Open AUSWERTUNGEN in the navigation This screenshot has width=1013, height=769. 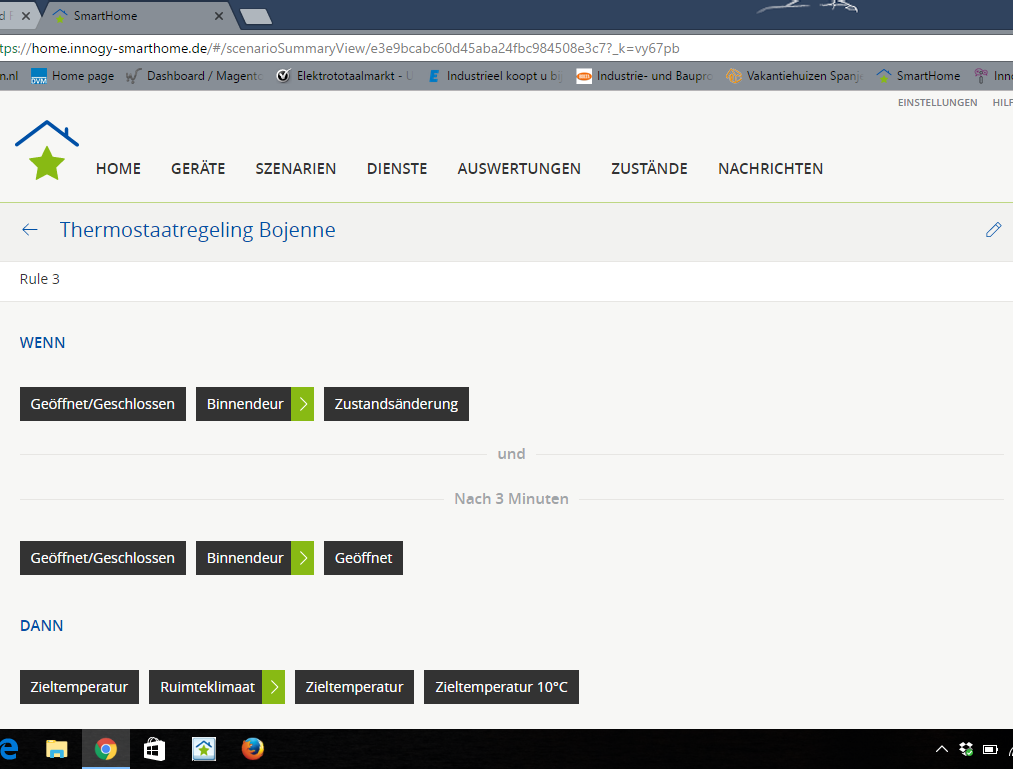(x=519, y=169)
